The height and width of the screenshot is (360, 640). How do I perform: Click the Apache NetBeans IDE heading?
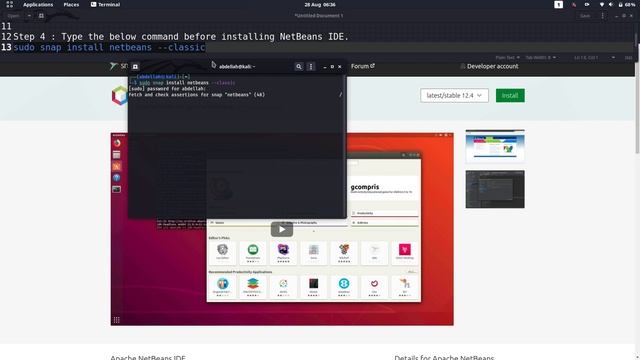pos(148,357)
